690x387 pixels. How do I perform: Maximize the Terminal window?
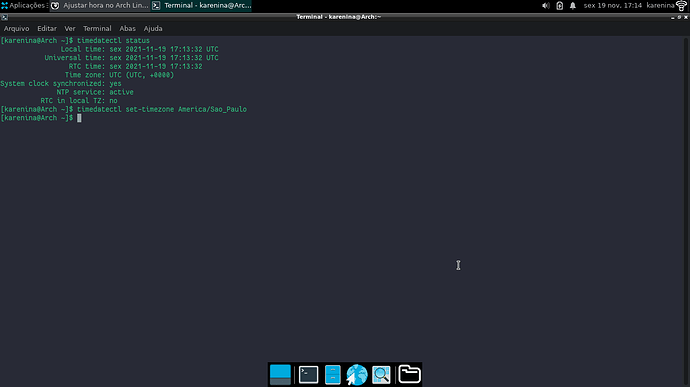[679, 17]
